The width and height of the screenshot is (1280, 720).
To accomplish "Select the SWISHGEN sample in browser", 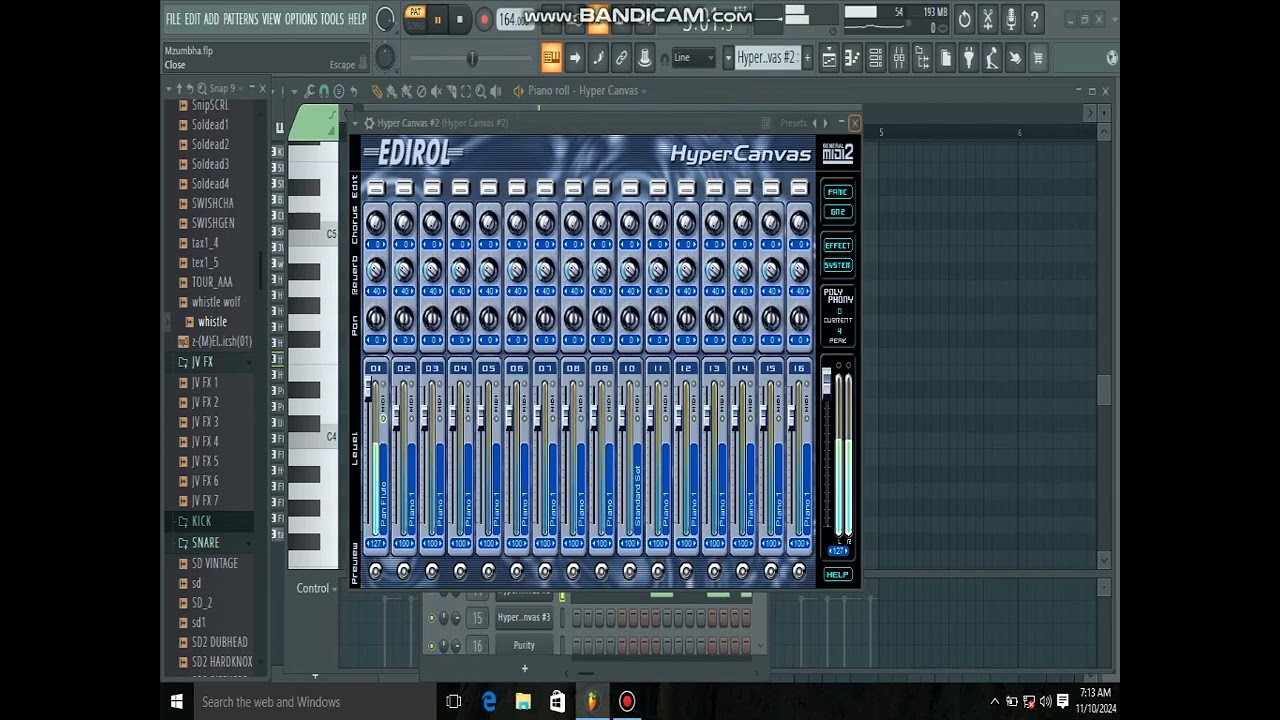I will point(213,223).
